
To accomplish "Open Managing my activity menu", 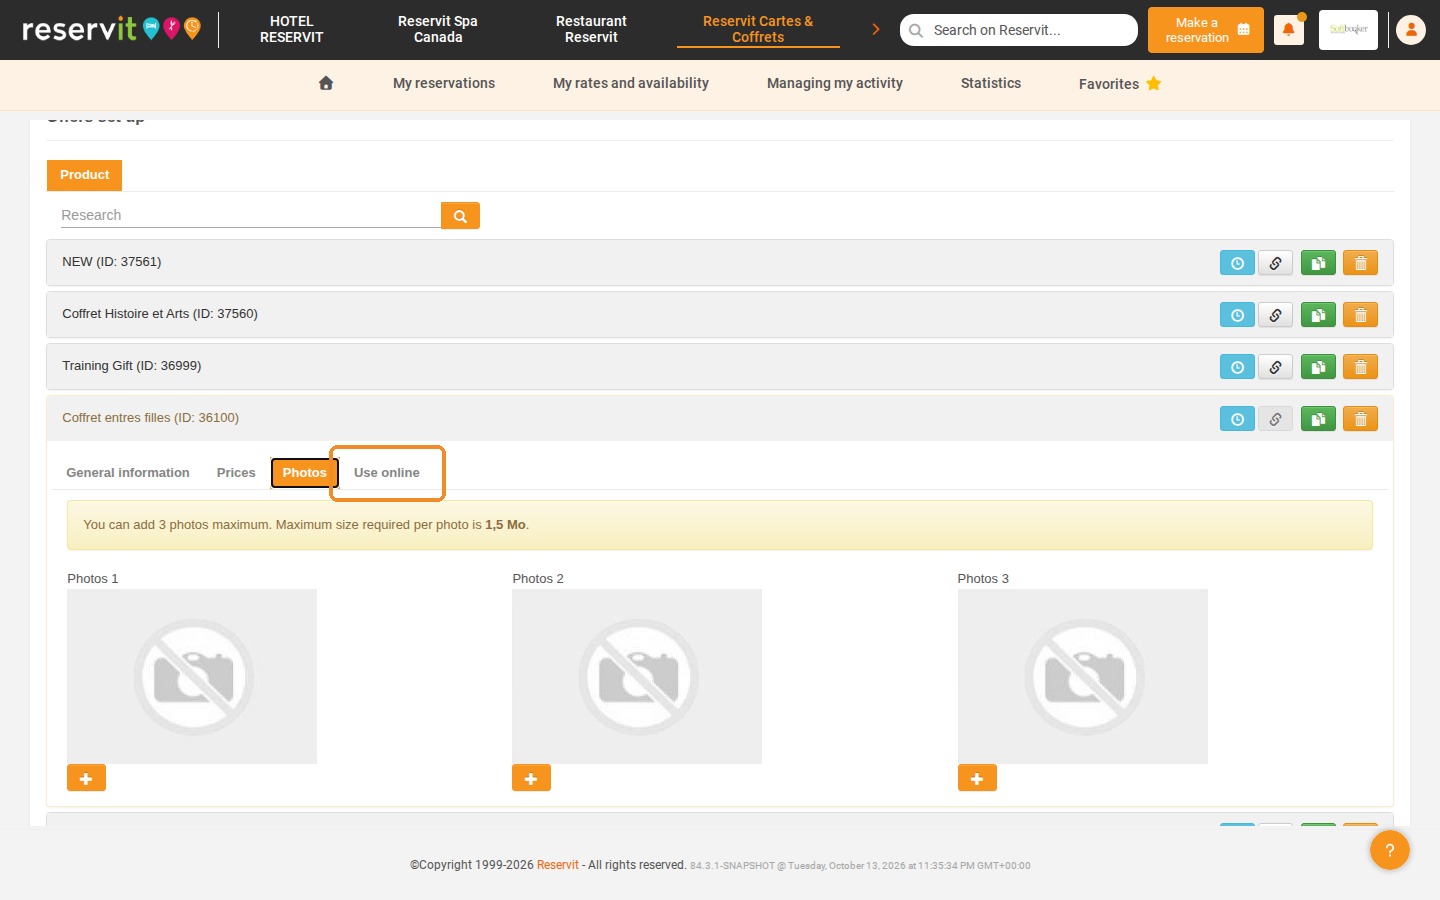I will pos(835,83).
